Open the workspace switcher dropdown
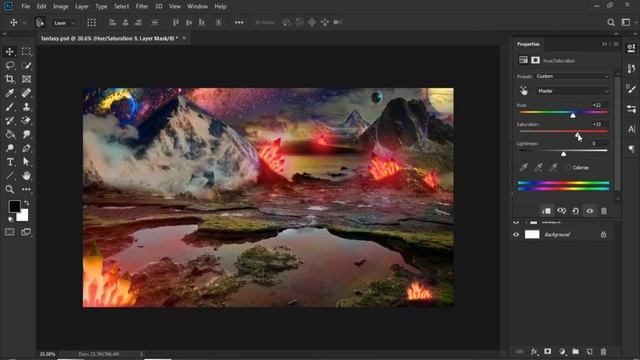This screenshot has height=360, width=640. 626,22
